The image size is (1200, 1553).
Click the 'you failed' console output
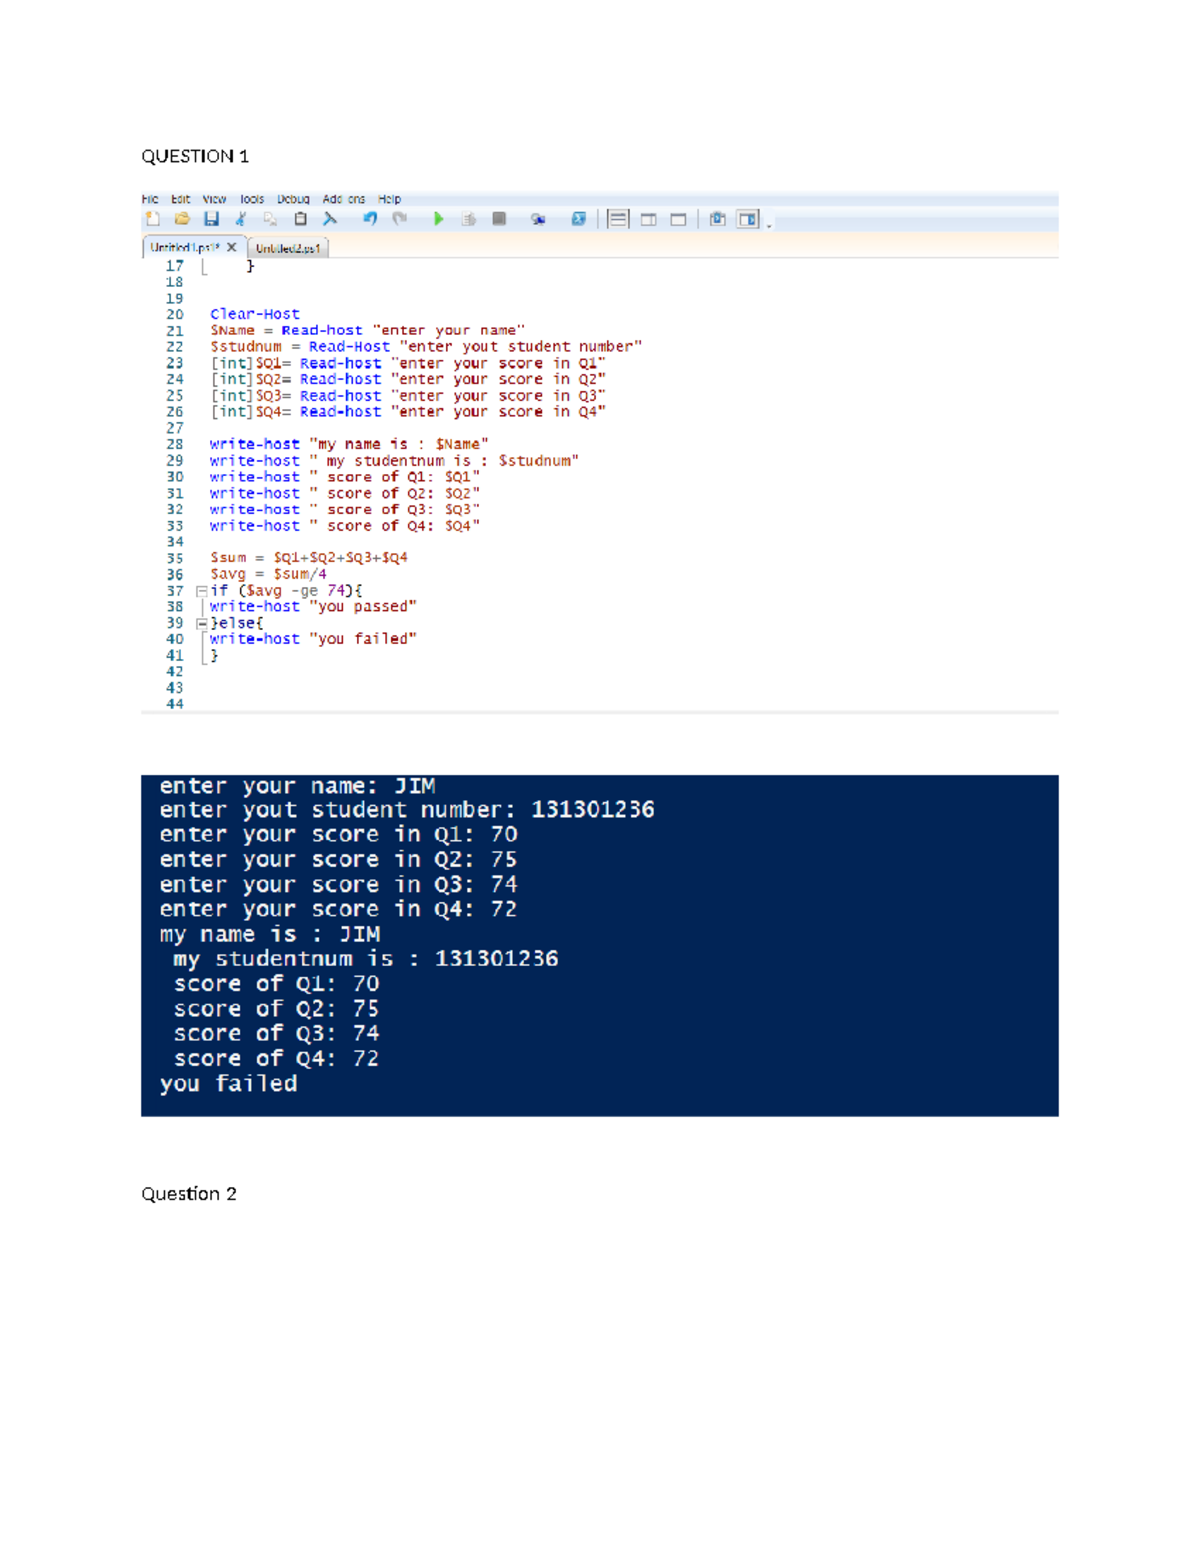pos(229,1084)
